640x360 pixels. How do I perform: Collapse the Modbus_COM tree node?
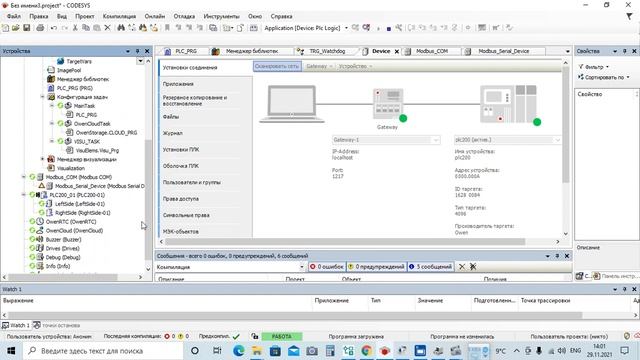(24, 177)
